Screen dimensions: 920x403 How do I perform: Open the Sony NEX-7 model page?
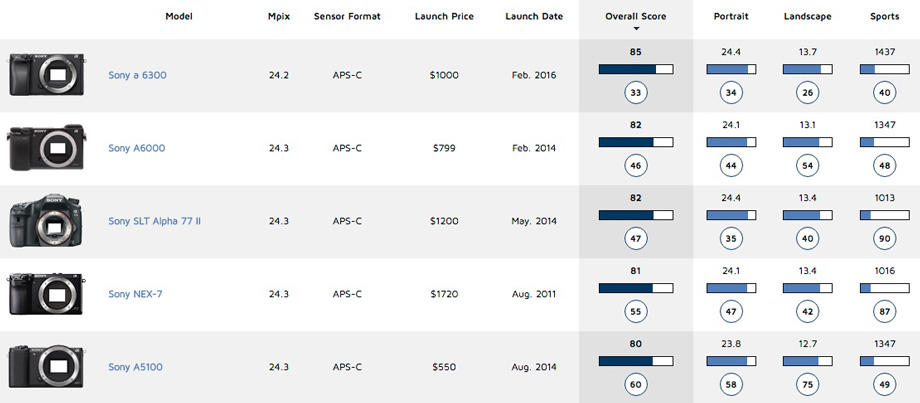pyautogui.click(x=135, y=294)
